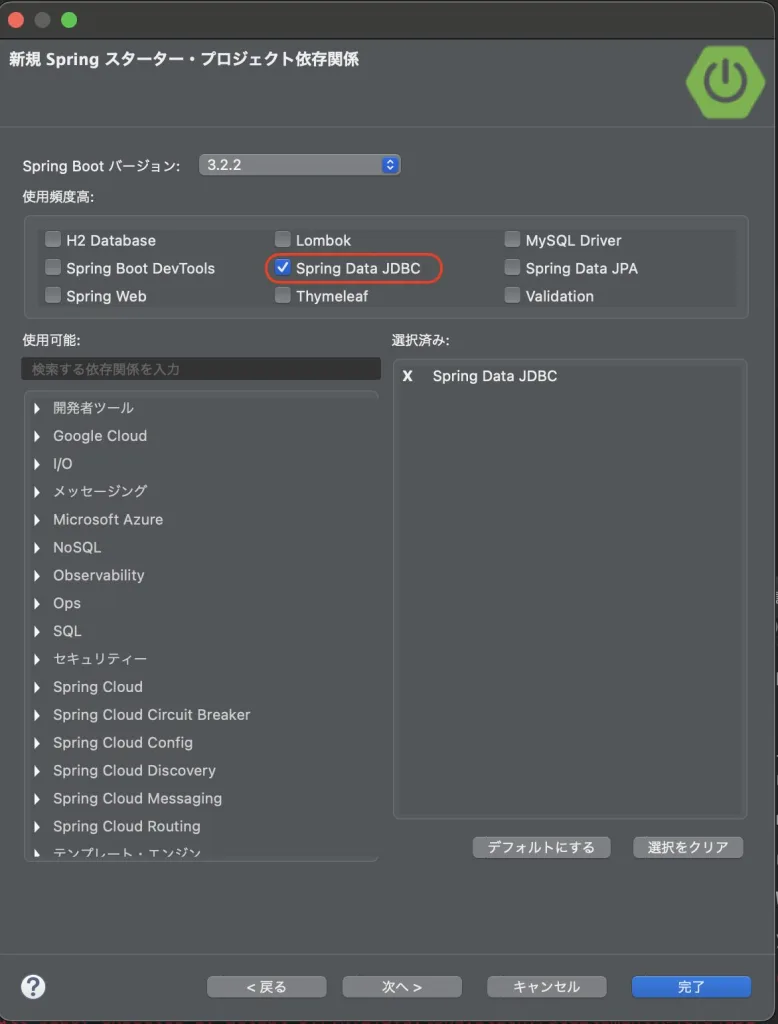
Task: Go back with 戻る button
Action: [267, 986]
